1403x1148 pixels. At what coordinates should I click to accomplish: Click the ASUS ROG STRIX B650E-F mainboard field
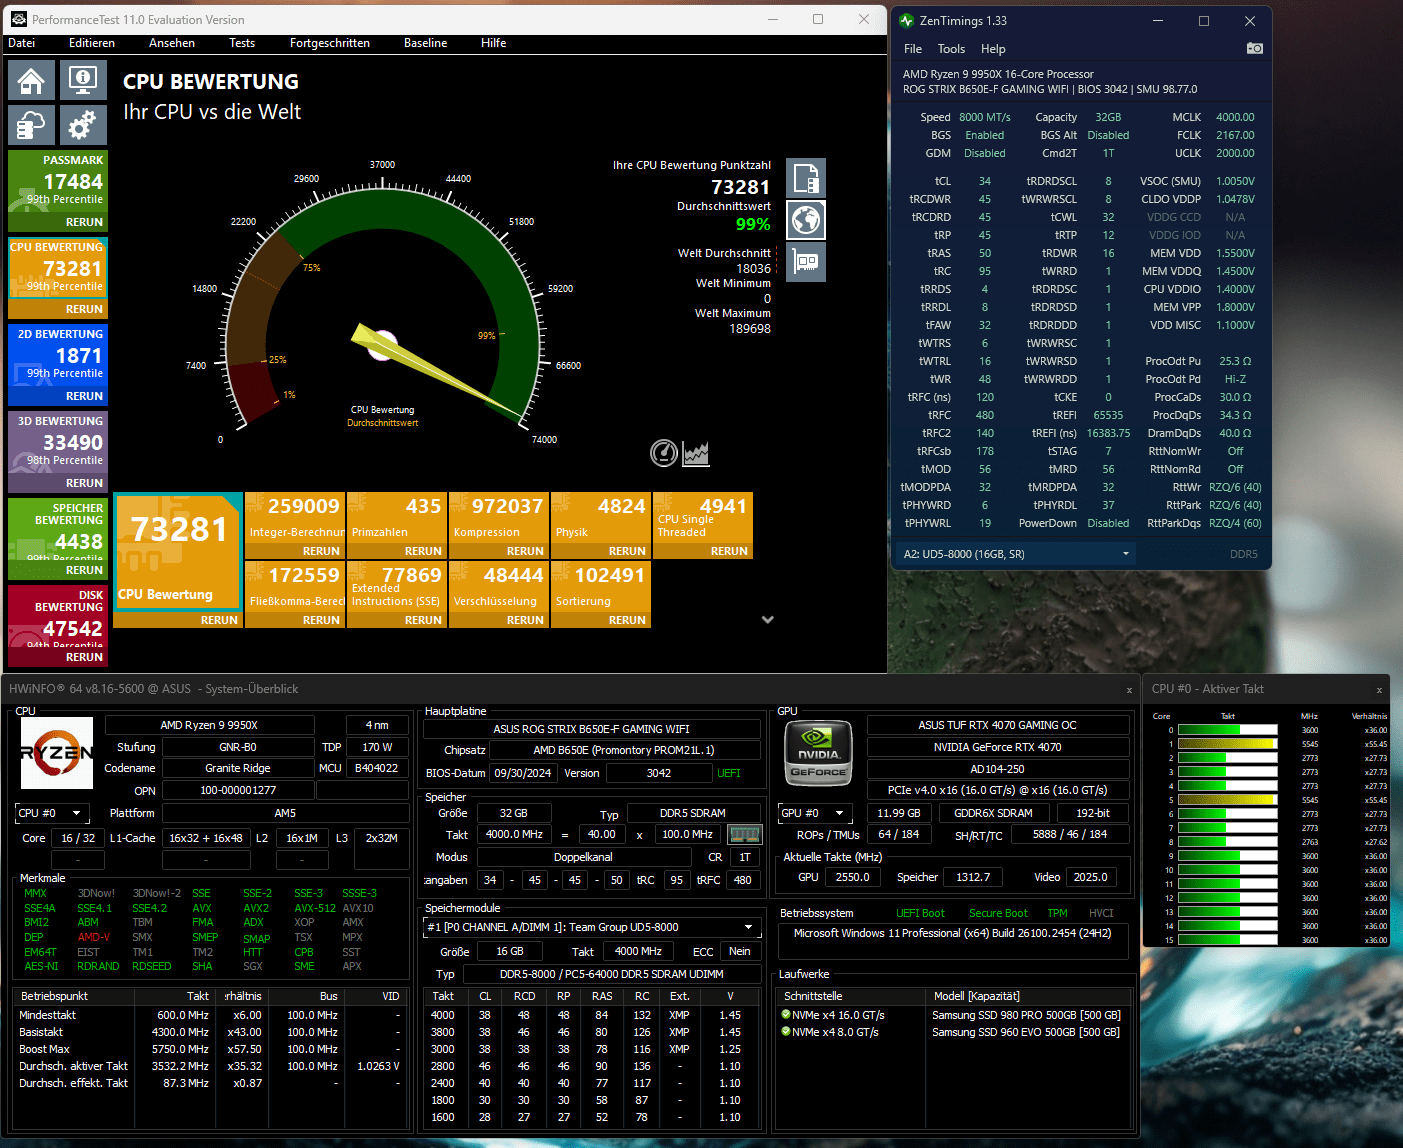click(x=591, y=729)
